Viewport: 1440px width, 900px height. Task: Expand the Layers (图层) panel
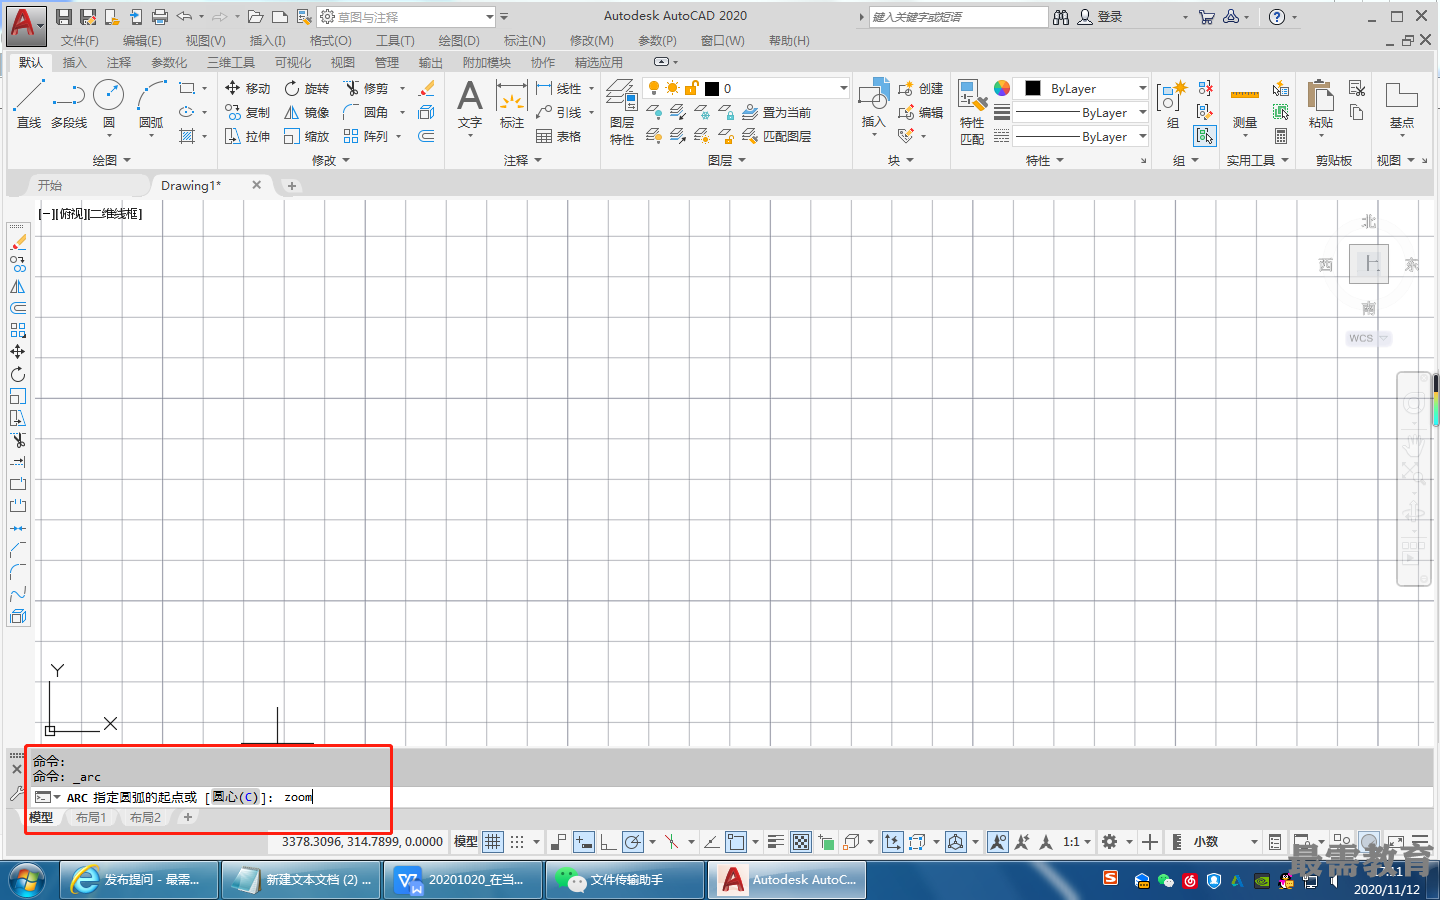pos(727,160)
